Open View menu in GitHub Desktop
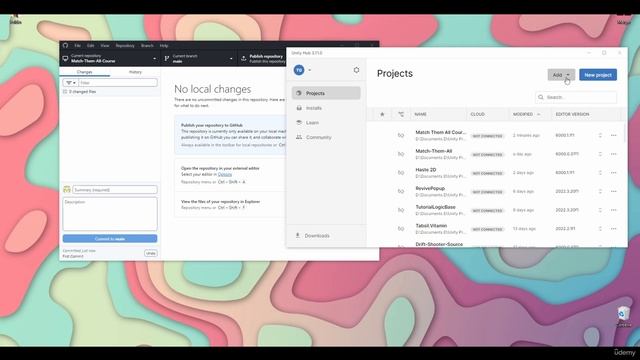Screen dimensions: 640x360 pos(105,46)
